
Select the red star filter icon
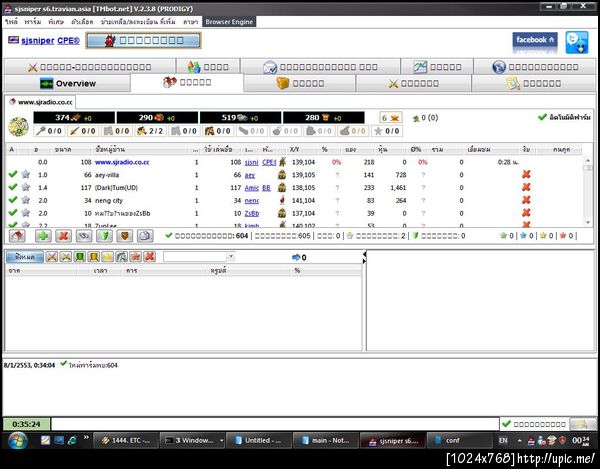(135, 257)
